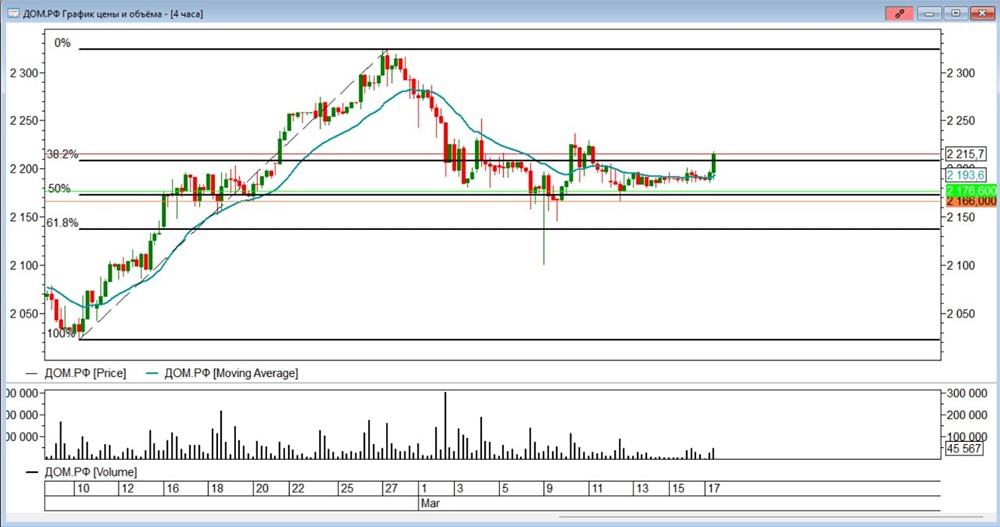Screen dimensions: 1000x527
Task: Click the Fibonacci '100%' level label
Action: tap(61, 333)
